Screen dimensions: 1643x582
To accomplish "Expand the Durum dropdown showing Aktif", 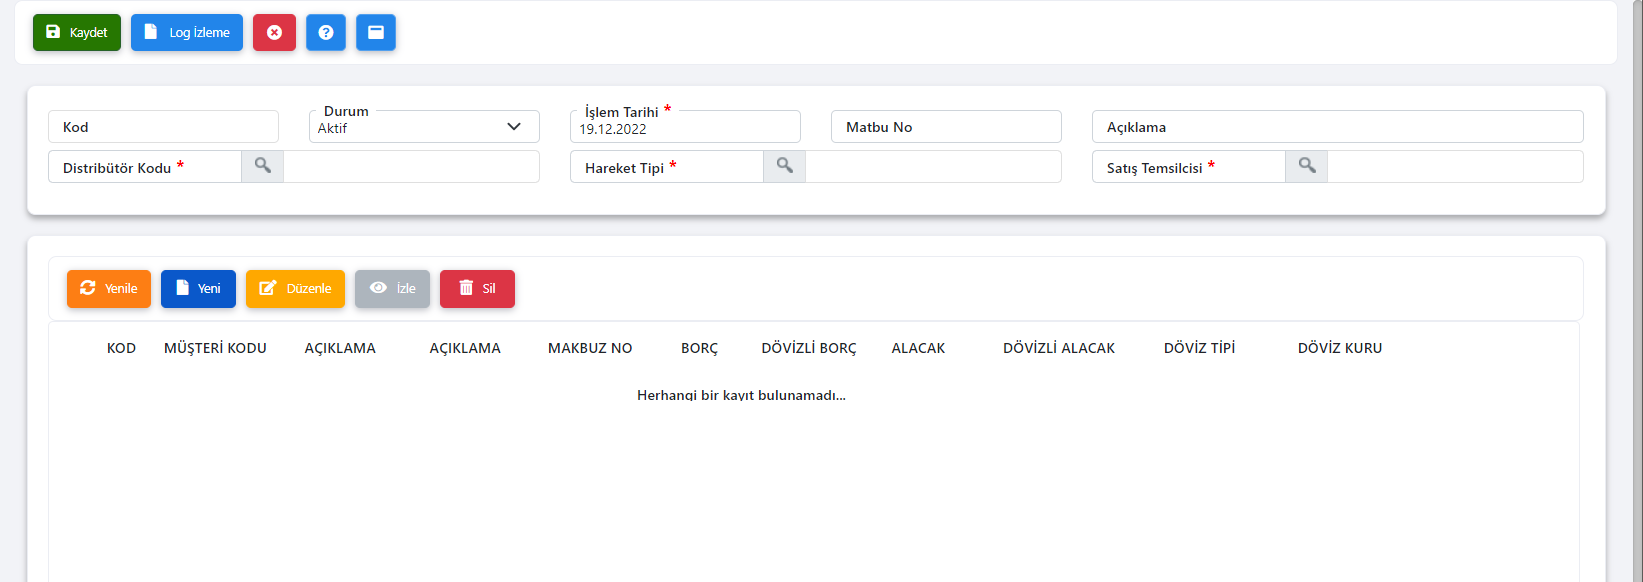I will (x=424, y=127).
